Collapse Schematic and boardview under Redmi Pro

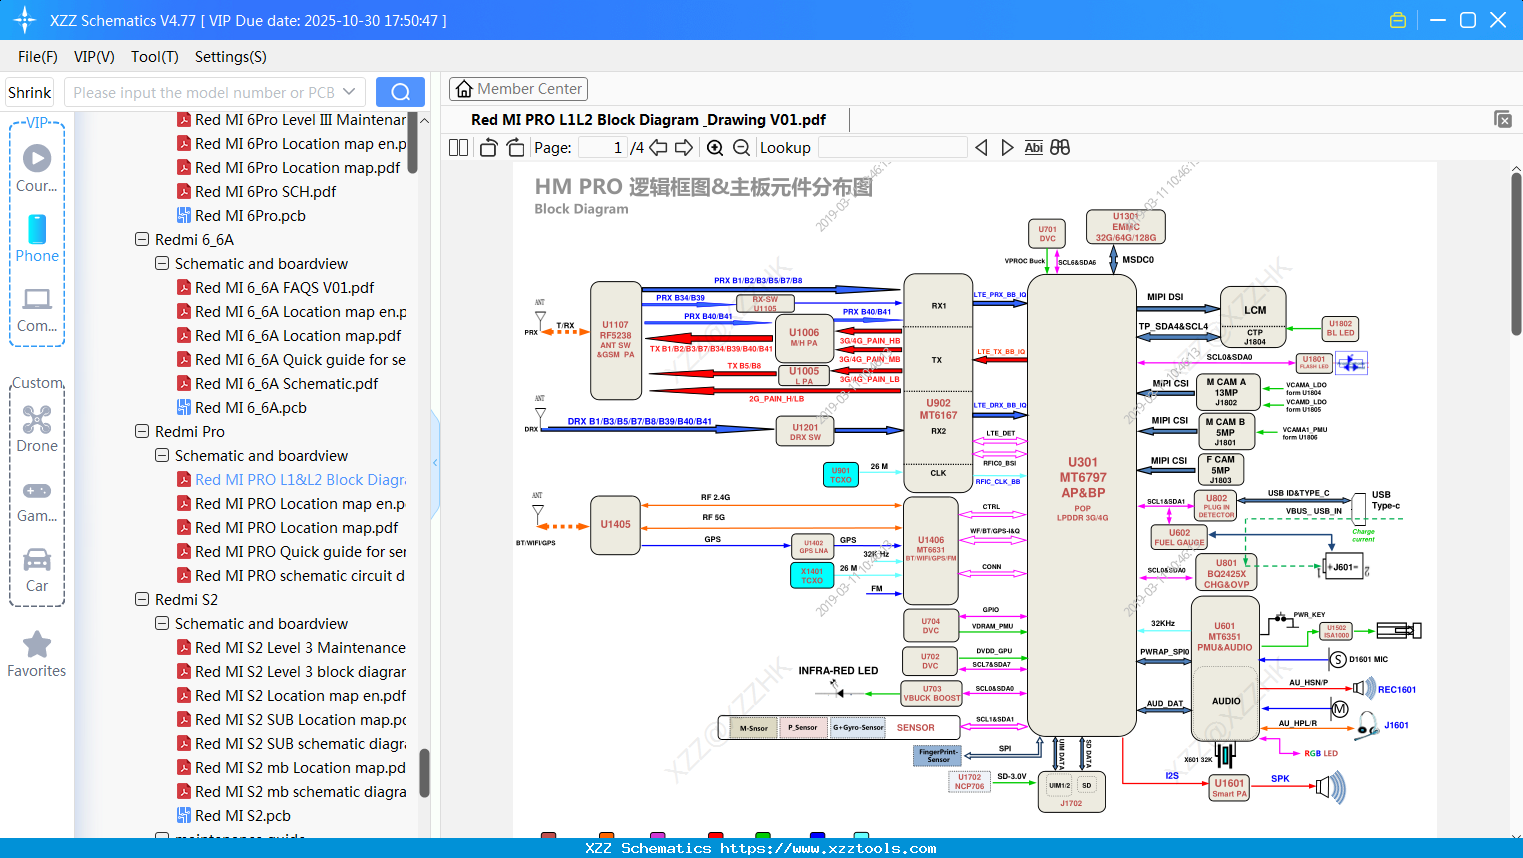(x=162, y=456)
